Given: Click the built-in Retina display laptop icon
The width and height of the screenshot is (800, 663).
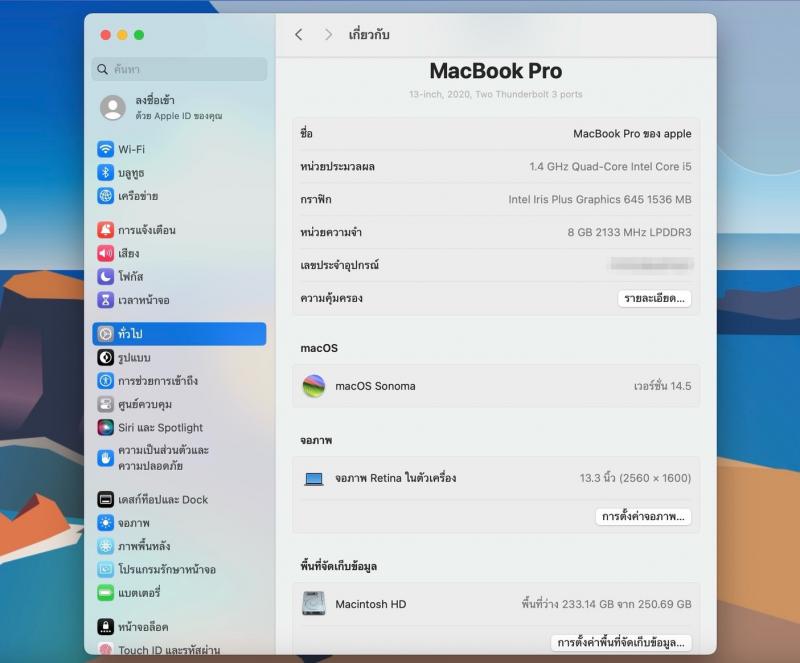Looking at the screenshot, I should click(x=314, y=479).
